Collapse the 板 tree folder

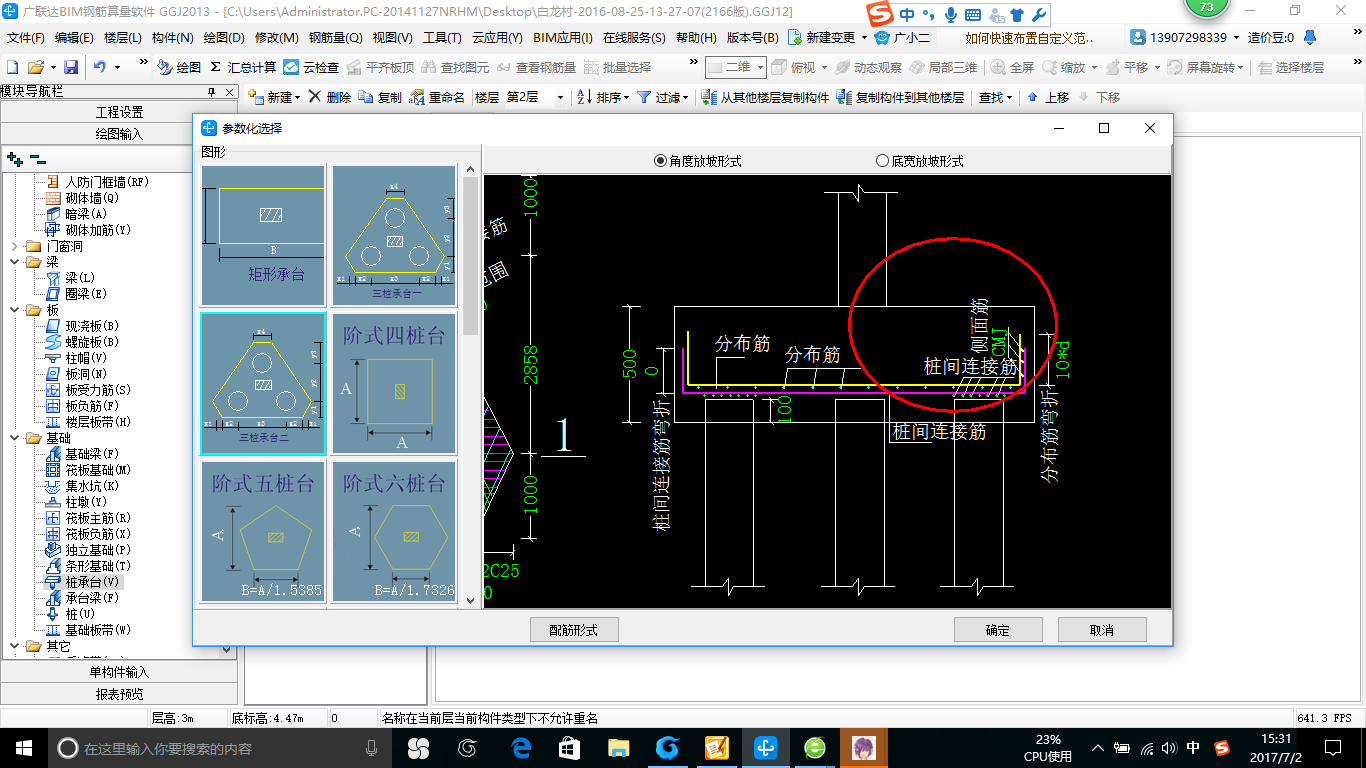click(x=14, y=310)
